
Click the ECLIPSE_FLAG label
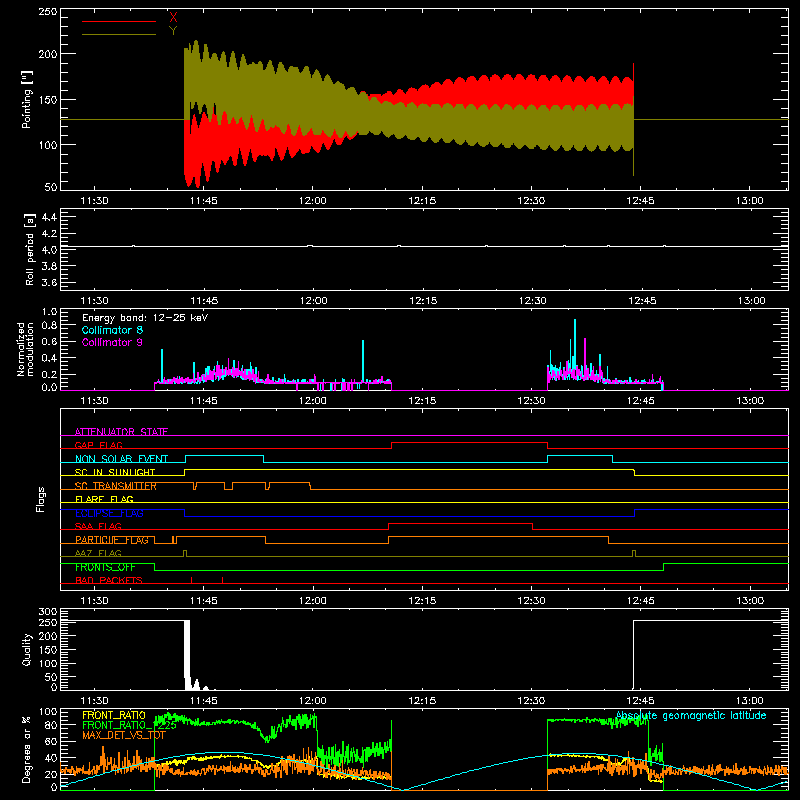[x=109, y=513]
